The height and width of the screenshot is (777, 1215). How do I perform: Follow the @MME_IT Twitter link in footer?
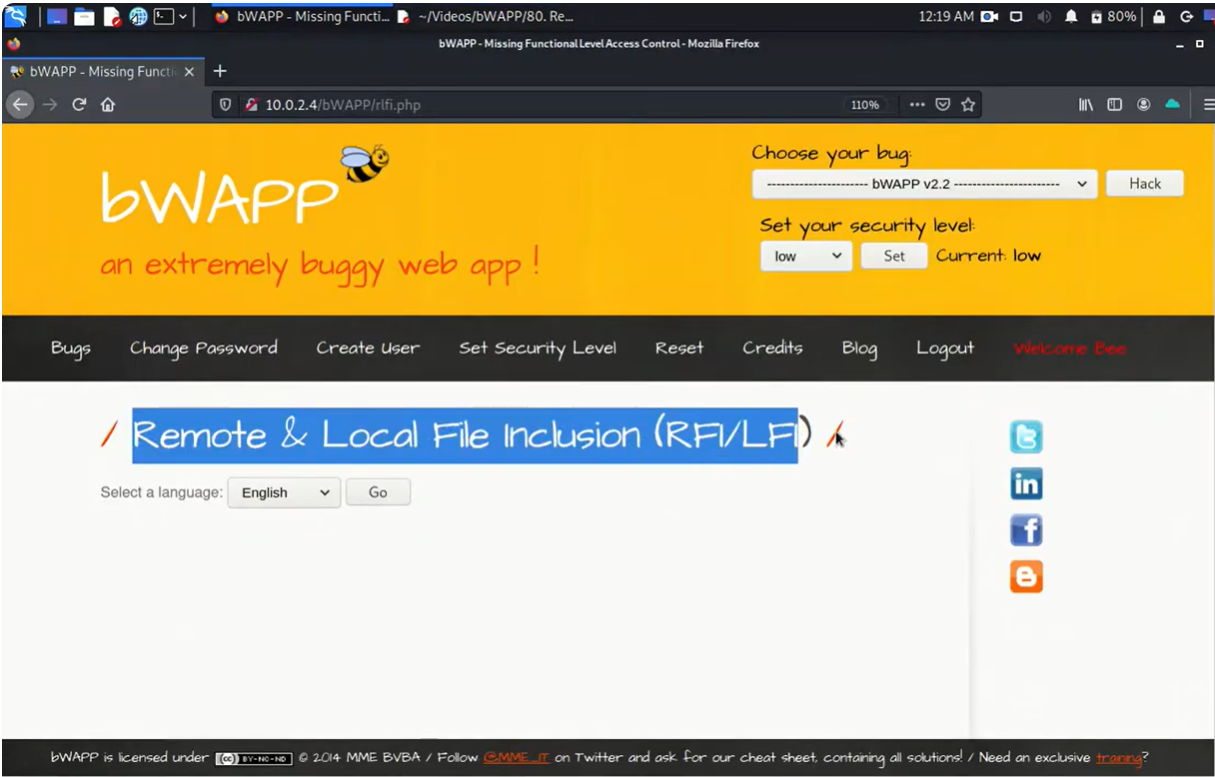[516, 757]
